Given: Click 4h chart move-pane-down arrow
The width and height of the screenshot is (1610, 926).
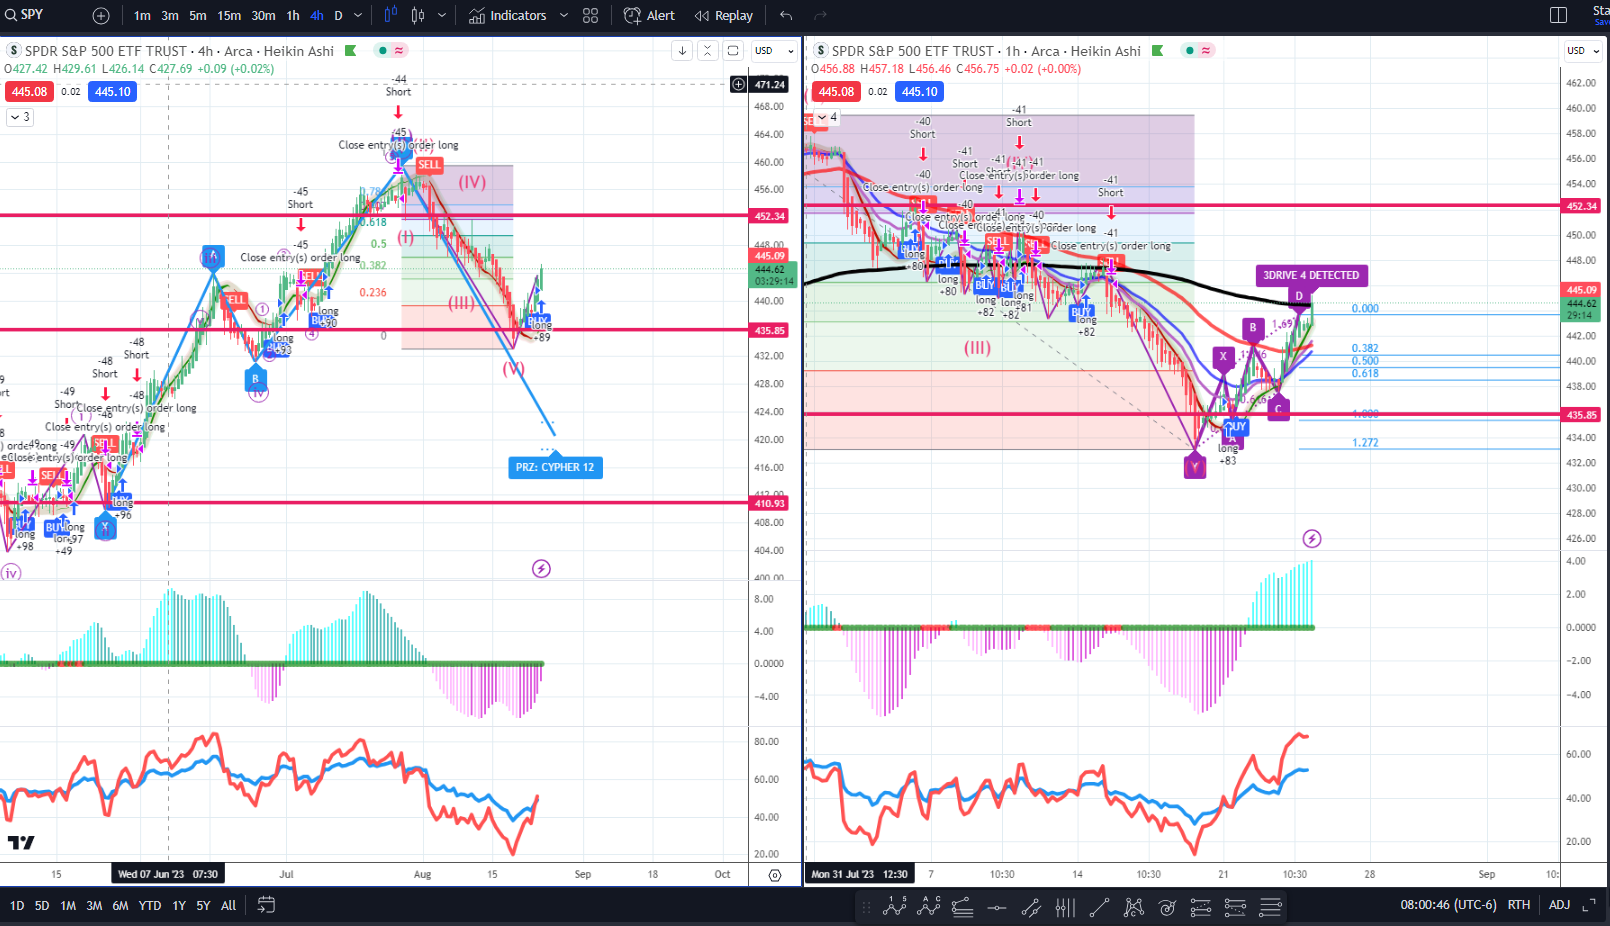Looking at the screenshot, I should (682, 50).
